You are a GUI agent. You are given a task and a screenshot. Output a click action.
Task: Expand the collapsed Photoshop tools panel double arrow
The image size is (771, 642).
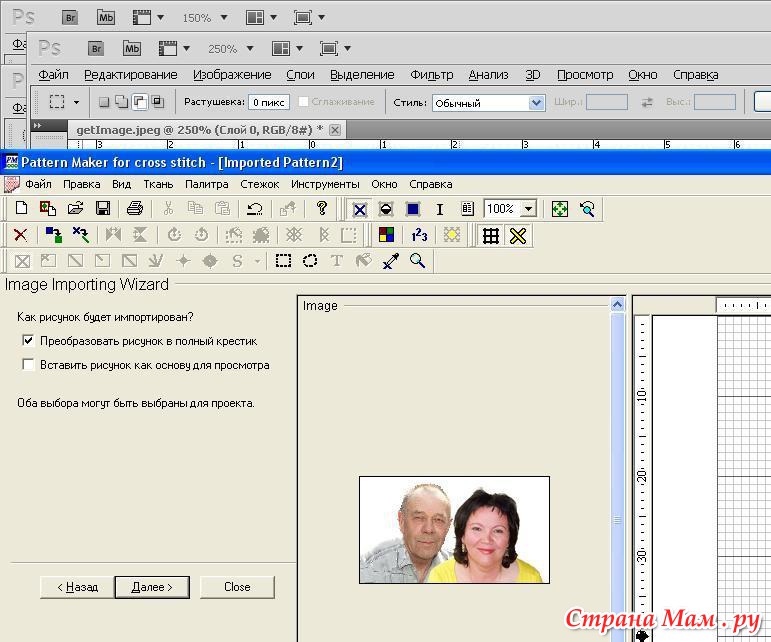point(37,126)
